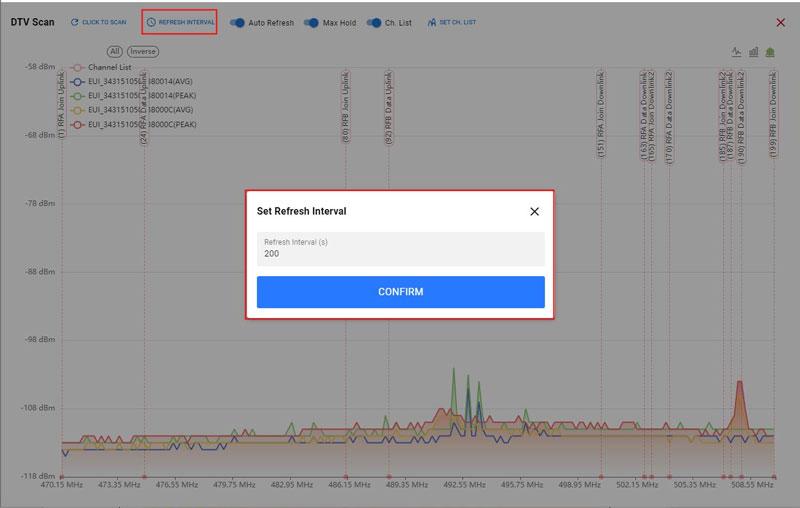Select the green stacked chart view icon
Image resolution: width=800 pixels, height=508 pixels.
coord(770,52)
